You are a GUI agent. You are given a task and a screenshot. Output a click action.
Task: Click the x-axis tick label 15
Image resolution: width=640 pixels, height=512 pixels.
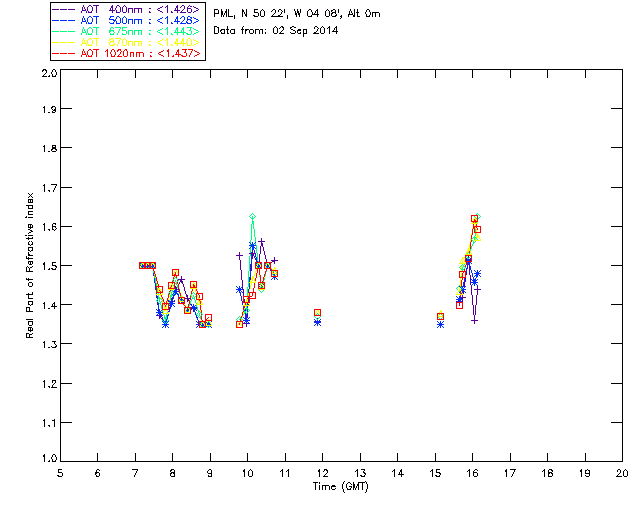pos(435,473)
